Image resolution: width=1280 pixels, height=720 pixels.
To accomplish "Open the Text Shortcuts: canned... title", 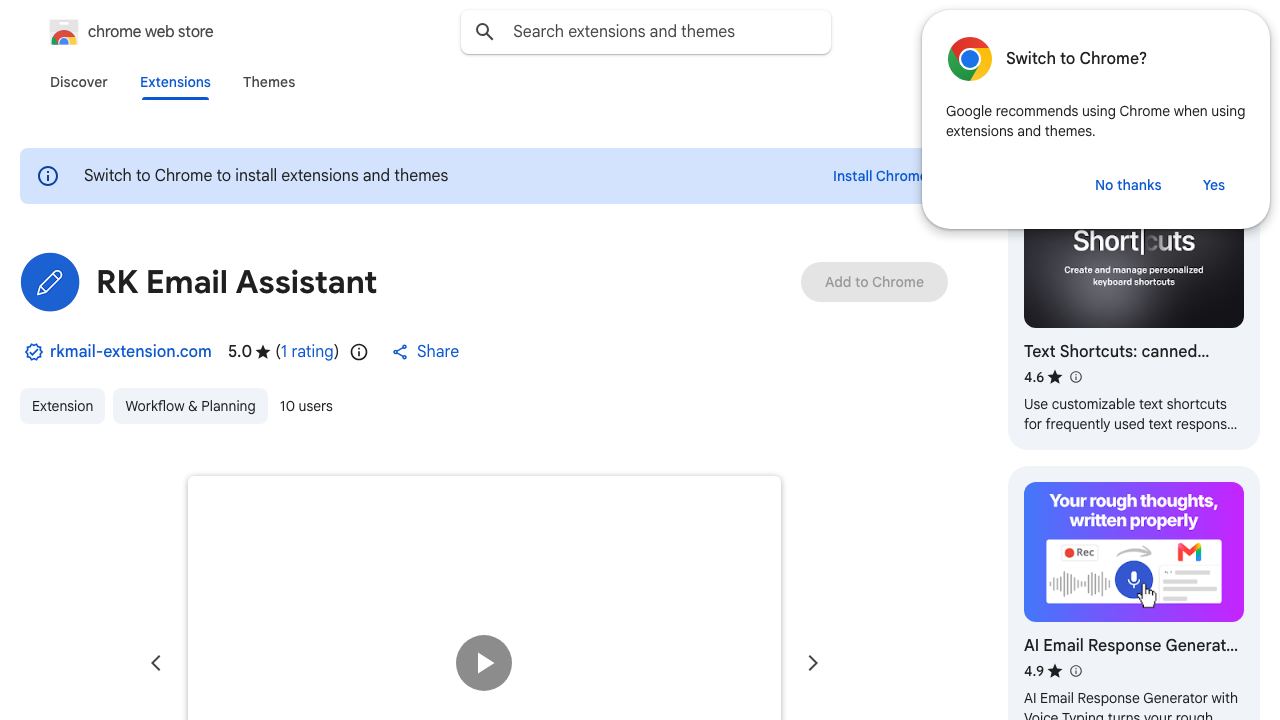I will 1117,352.
